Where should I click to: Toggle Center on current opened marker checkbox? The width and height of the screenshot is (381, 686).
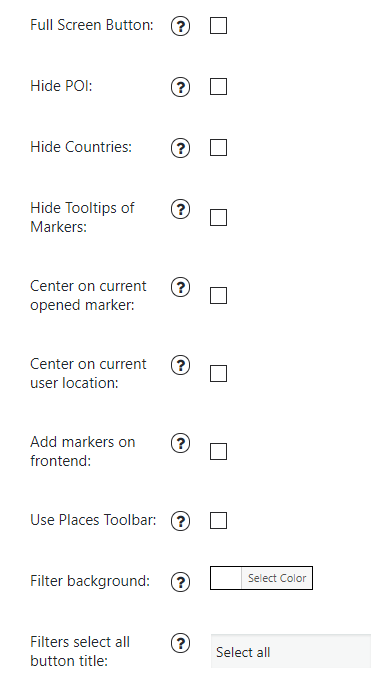(x=218, y=295)
